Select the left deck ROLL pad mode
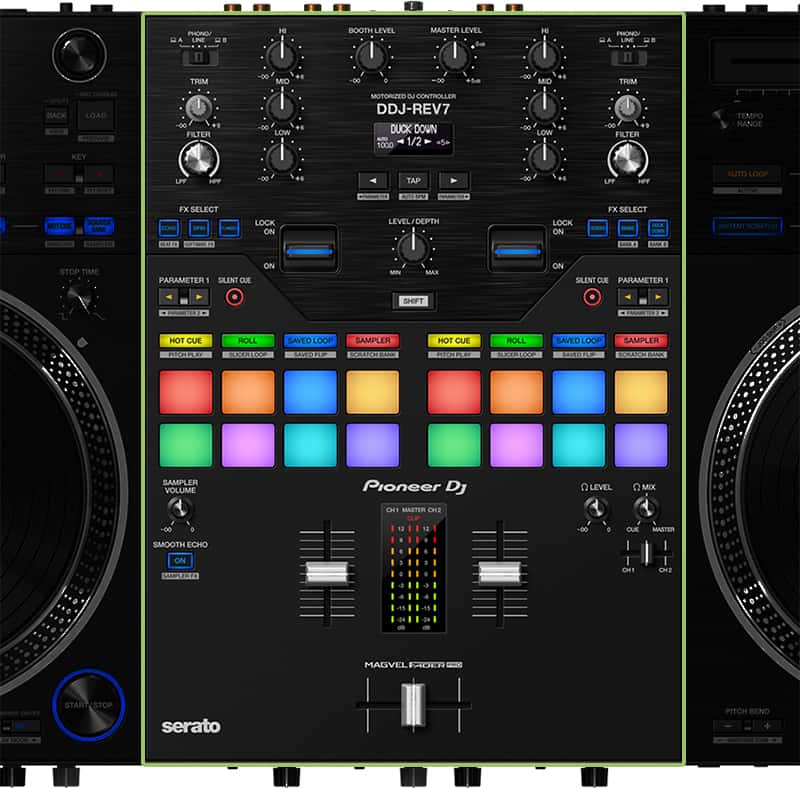800x788 pixels. click(x=248, y=340)
